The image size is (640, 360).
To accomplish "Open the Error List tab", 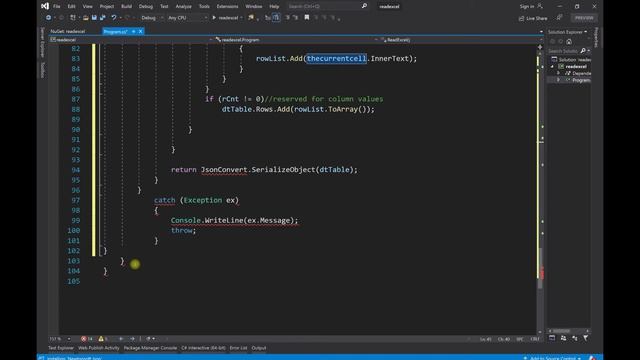I will point(238,348).
